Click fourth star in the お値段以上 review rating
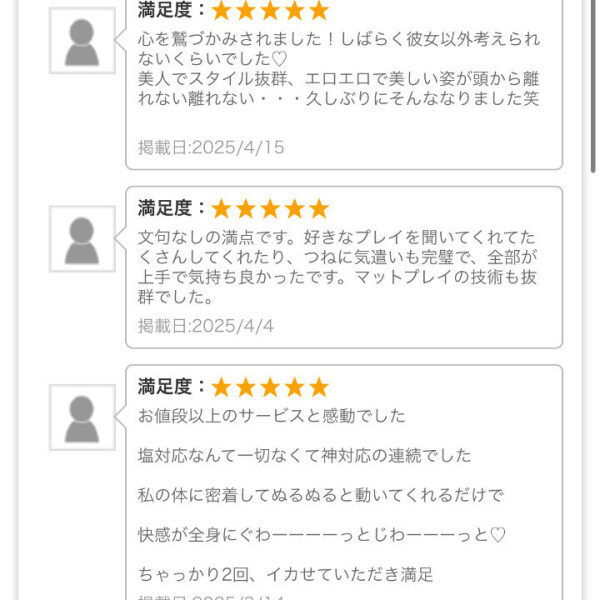The height and width of the screenshot is (600, 600). (295, 387)
